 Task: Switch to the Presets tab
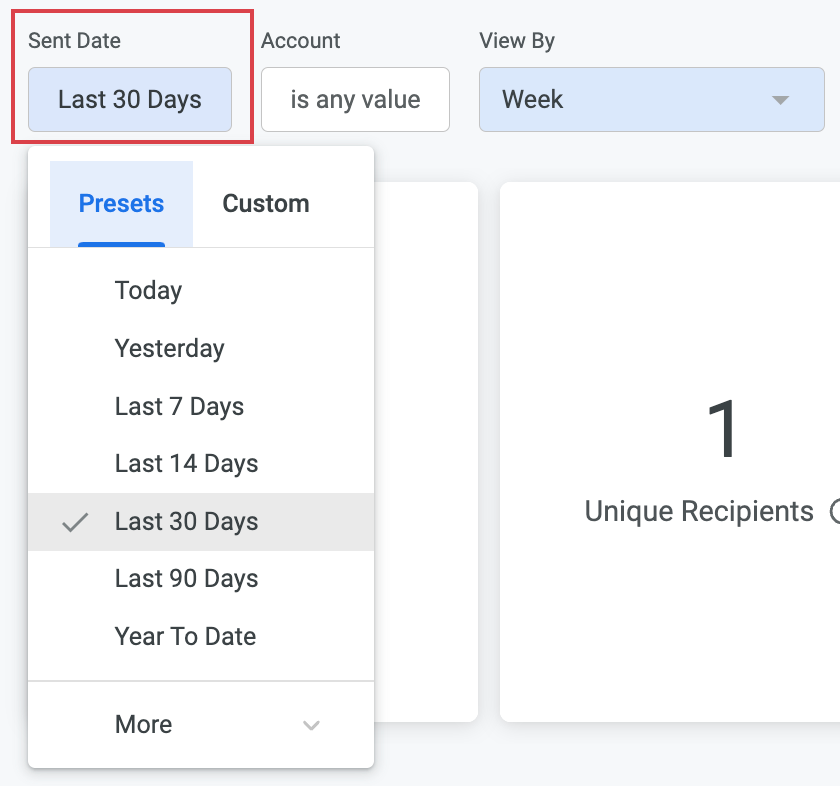pyautogui.click(x=121, y=204)
